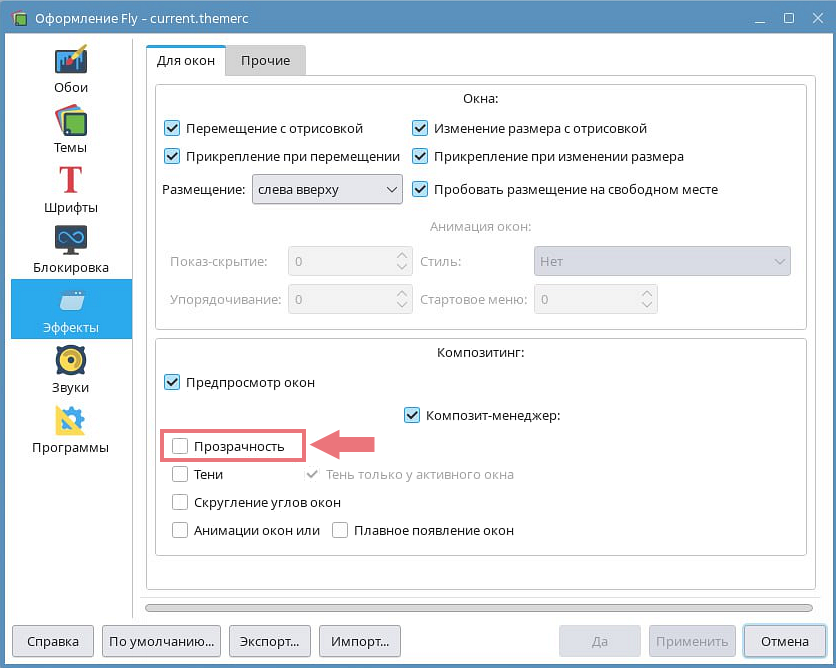The image size is (836, 668).
Task: Open the Шрифты fonts section icon
Action: tap(71, 182)
